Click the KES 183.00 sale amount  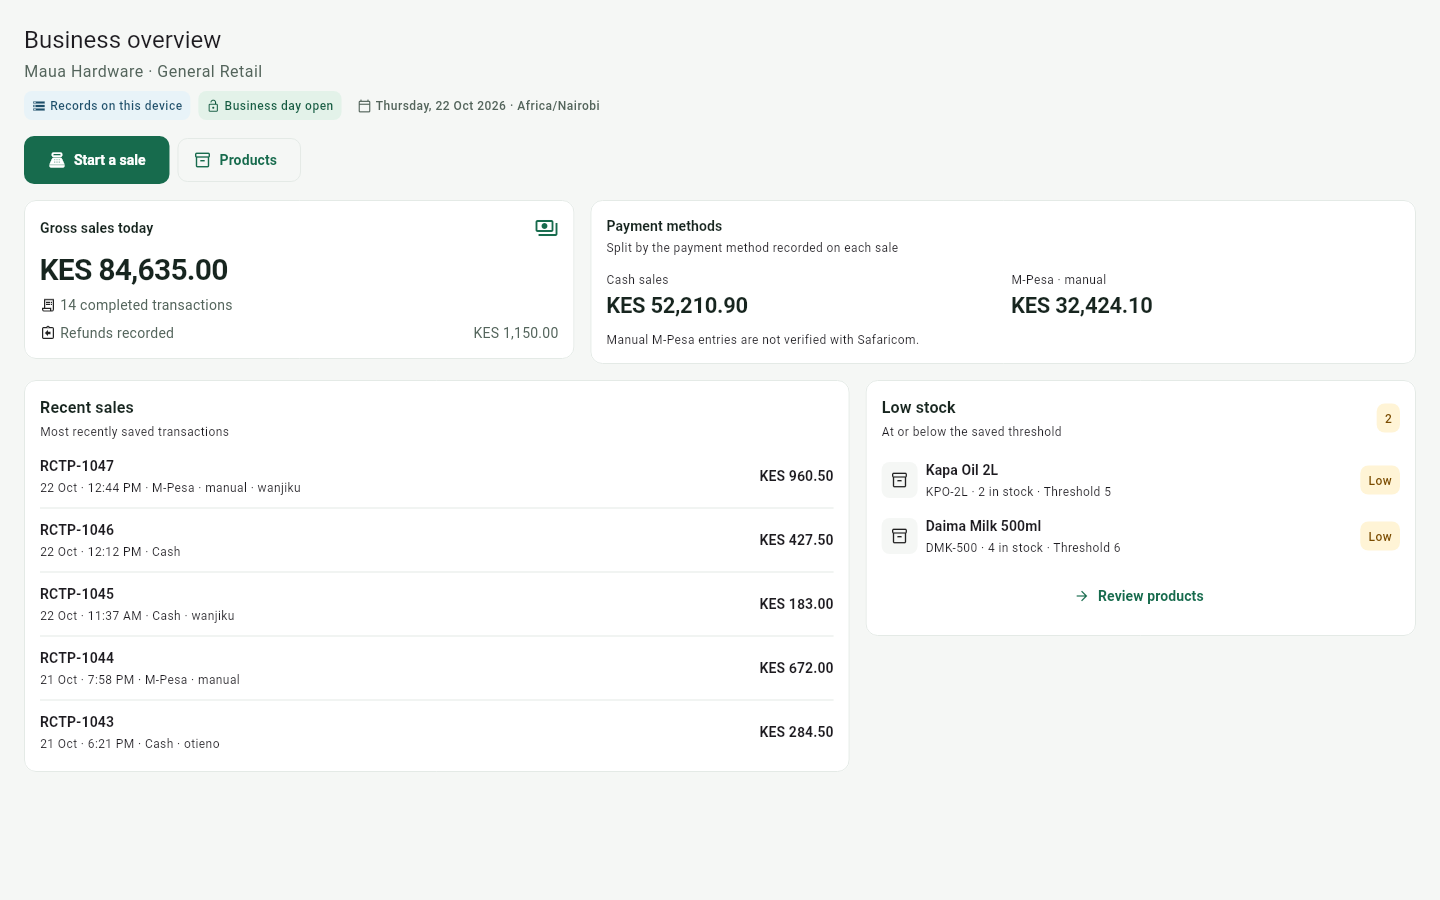click(x=796, y=604)
